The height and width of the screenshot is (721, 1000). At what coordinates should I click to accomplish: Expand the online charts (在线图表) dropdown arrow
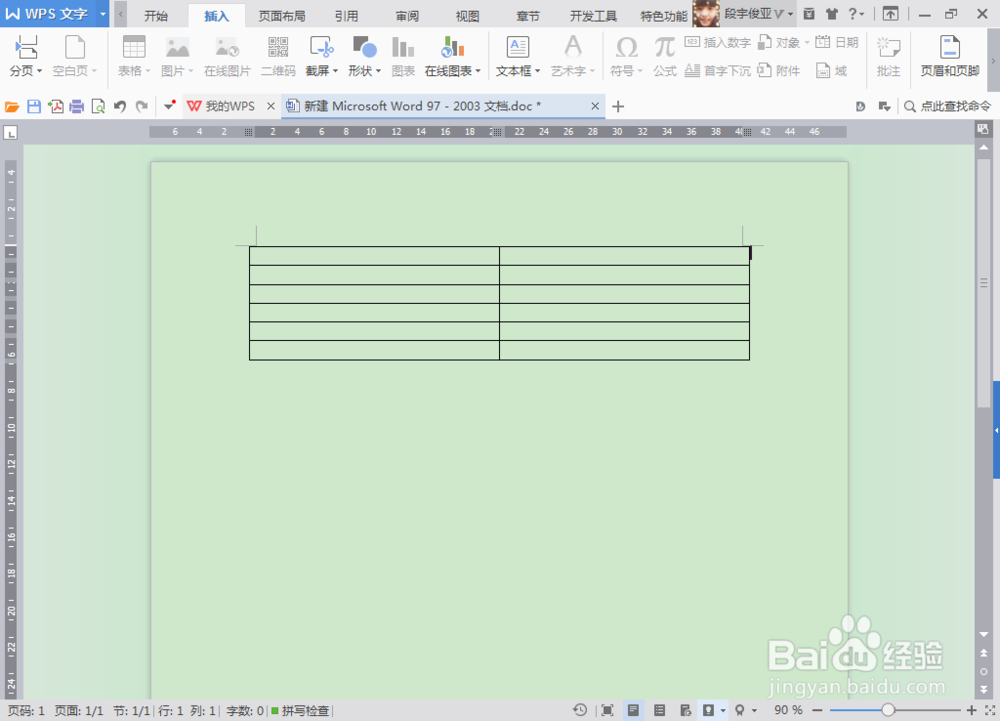pyautogui.click(x=478, y=71)
